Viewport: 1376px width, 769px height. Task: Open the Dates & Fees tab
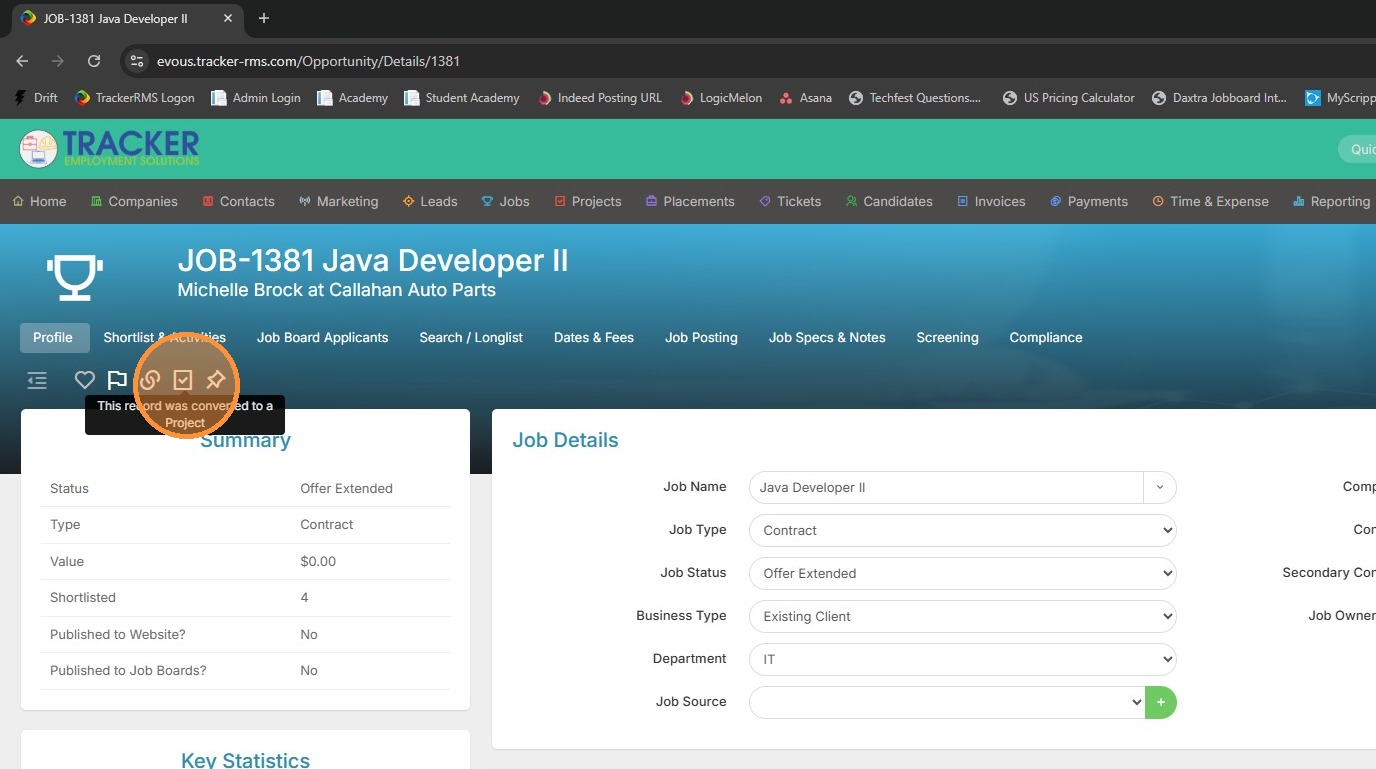(594, 337)
